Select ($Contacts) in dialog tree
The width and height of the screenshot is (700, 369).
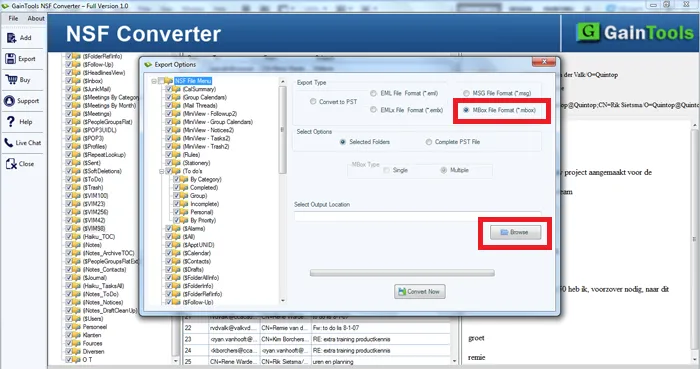click(196, 261)
